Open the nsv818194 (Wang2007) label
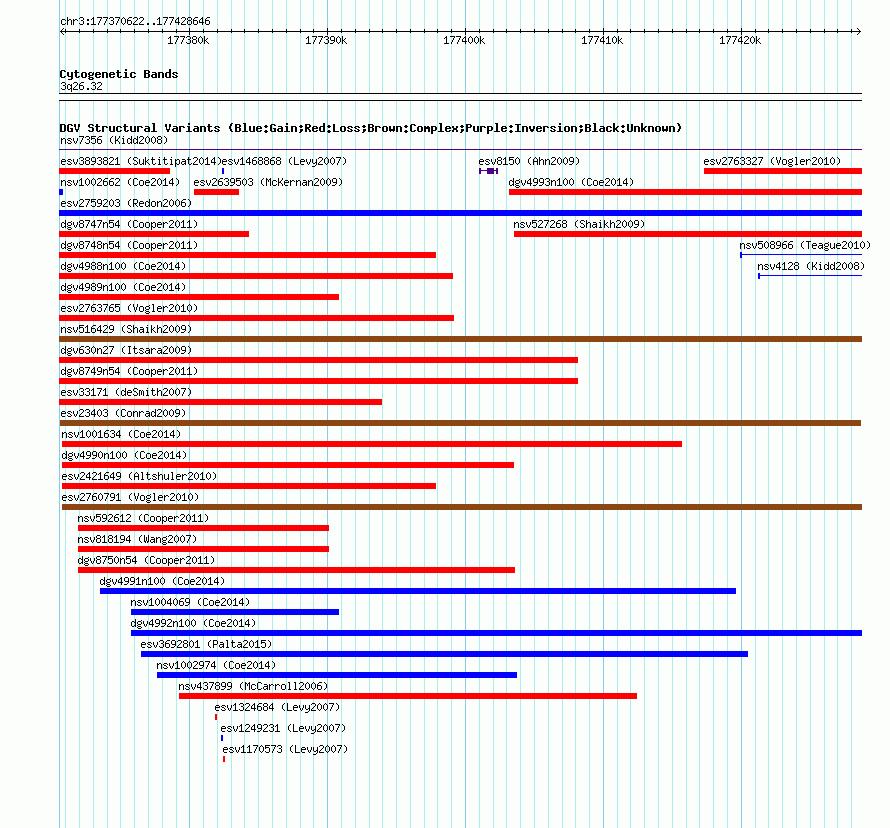This screenshot has height=828, width=890. pos(137,539)
